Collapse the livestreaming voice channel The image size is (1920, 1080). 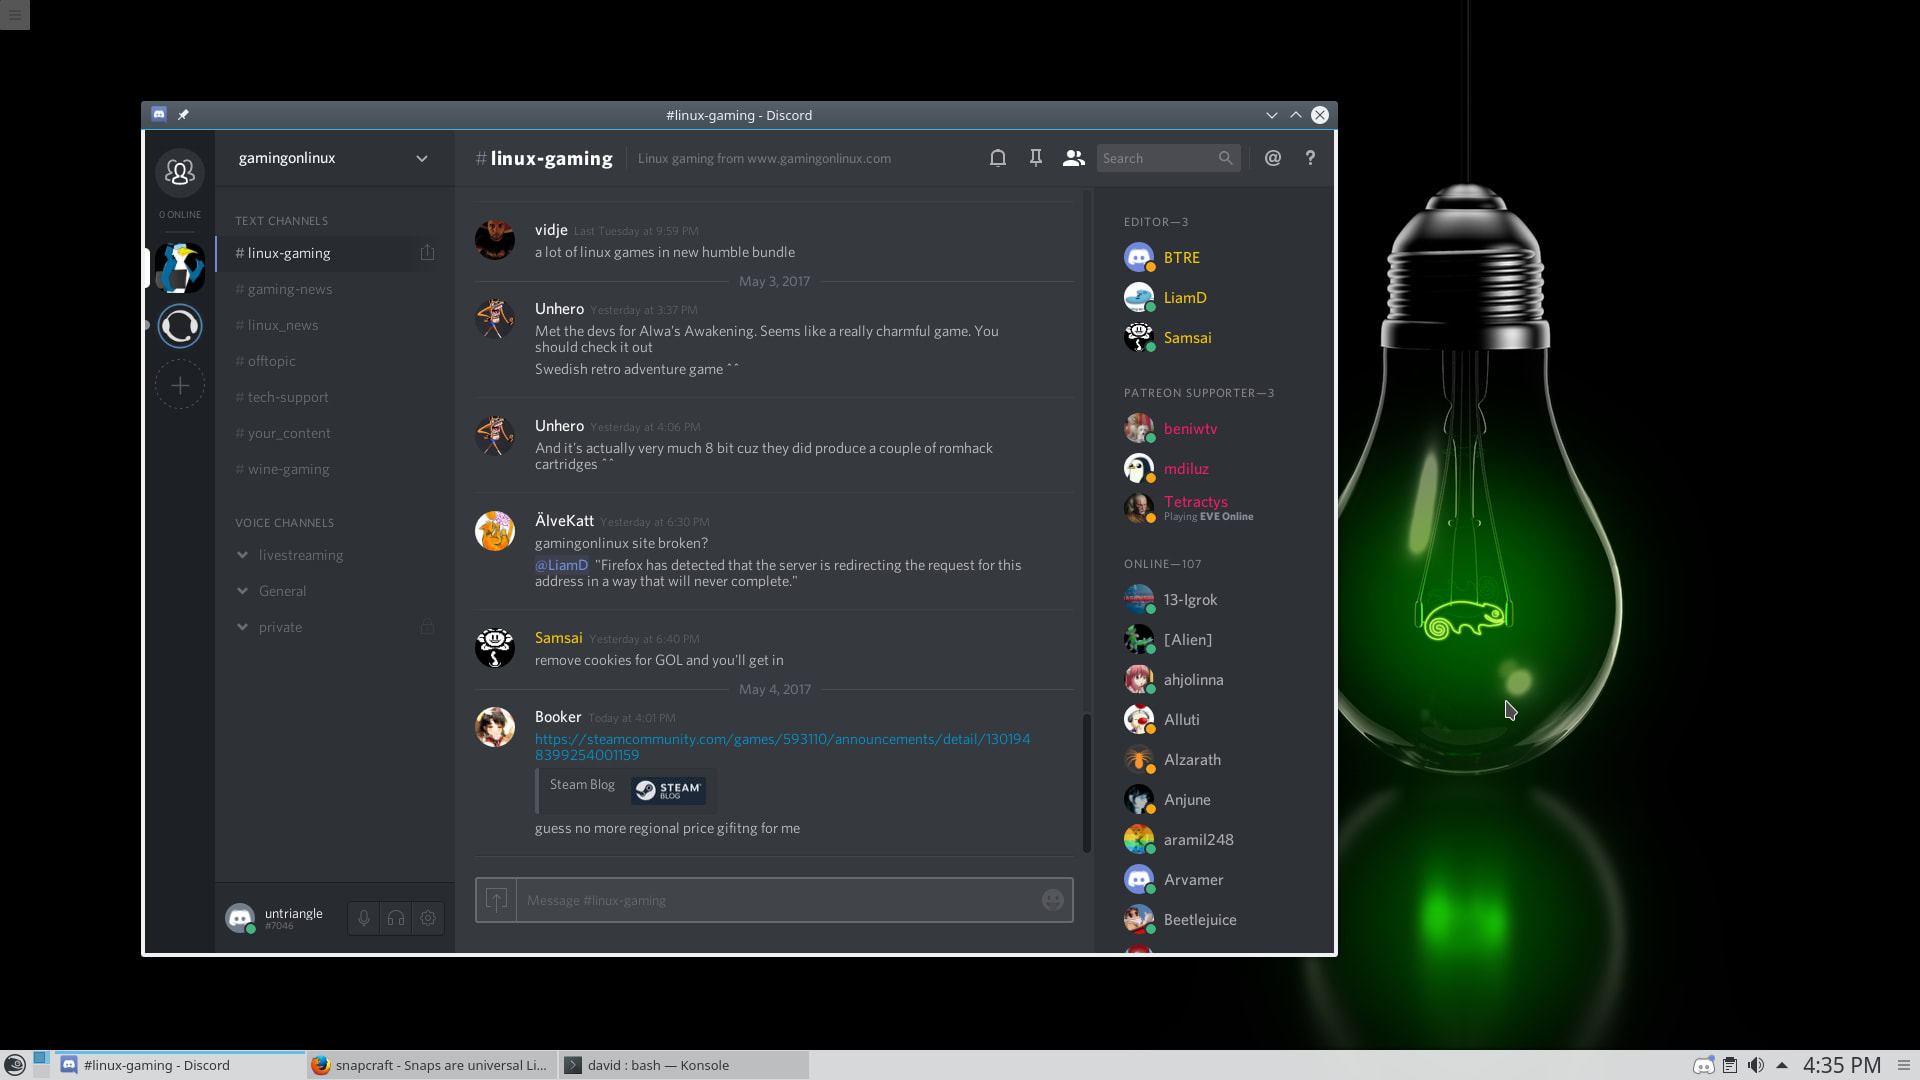coord(243,555)
